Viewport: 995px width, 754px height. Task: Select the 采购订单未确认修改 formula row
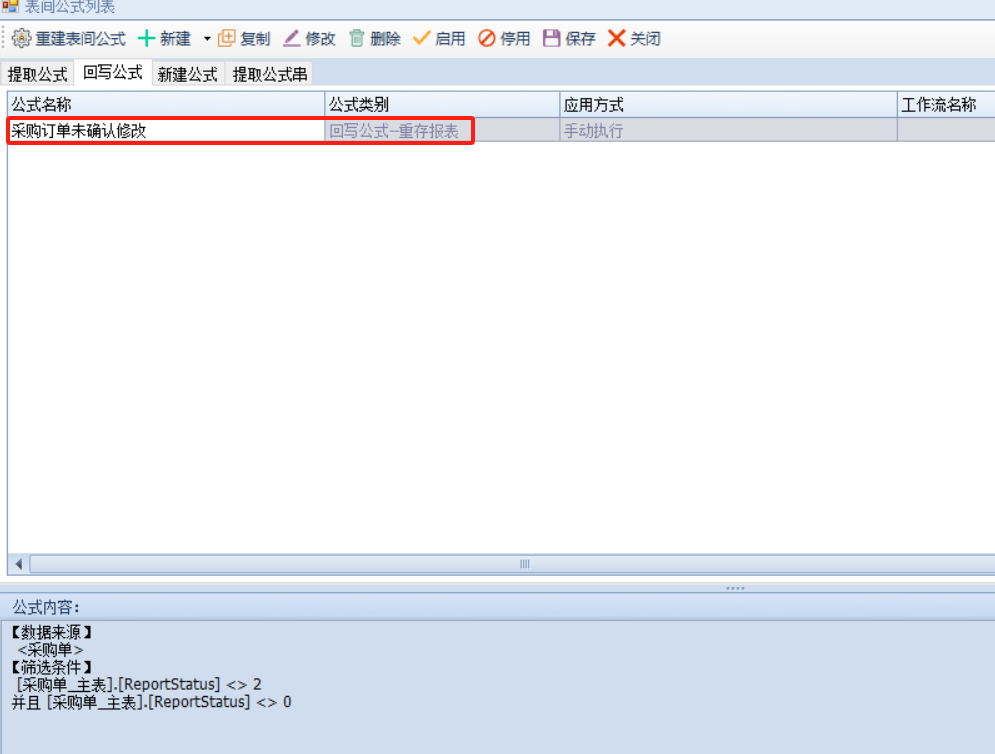point(166,130)
